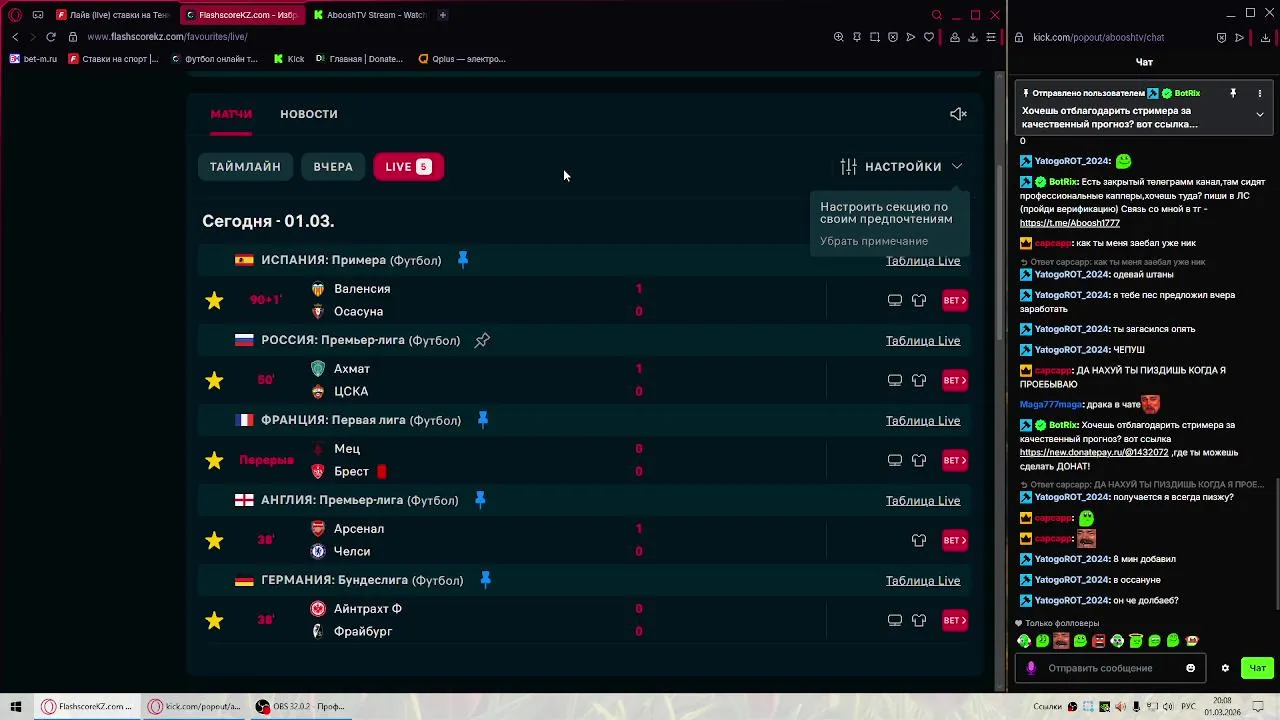
Task: Click BET badge for Валенсия–Осасуна
Action: click(x=954, y=300)
